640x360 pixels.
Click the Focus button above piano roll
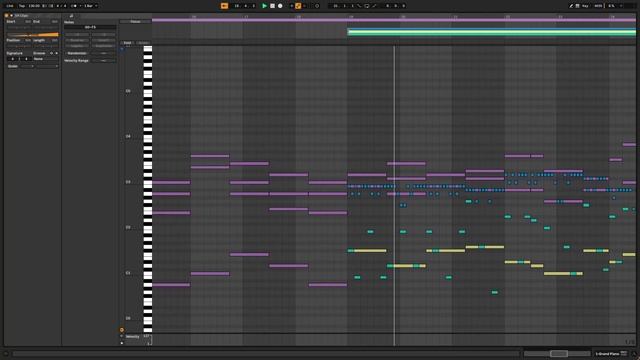pyautogui.click(x=136, y=22)
